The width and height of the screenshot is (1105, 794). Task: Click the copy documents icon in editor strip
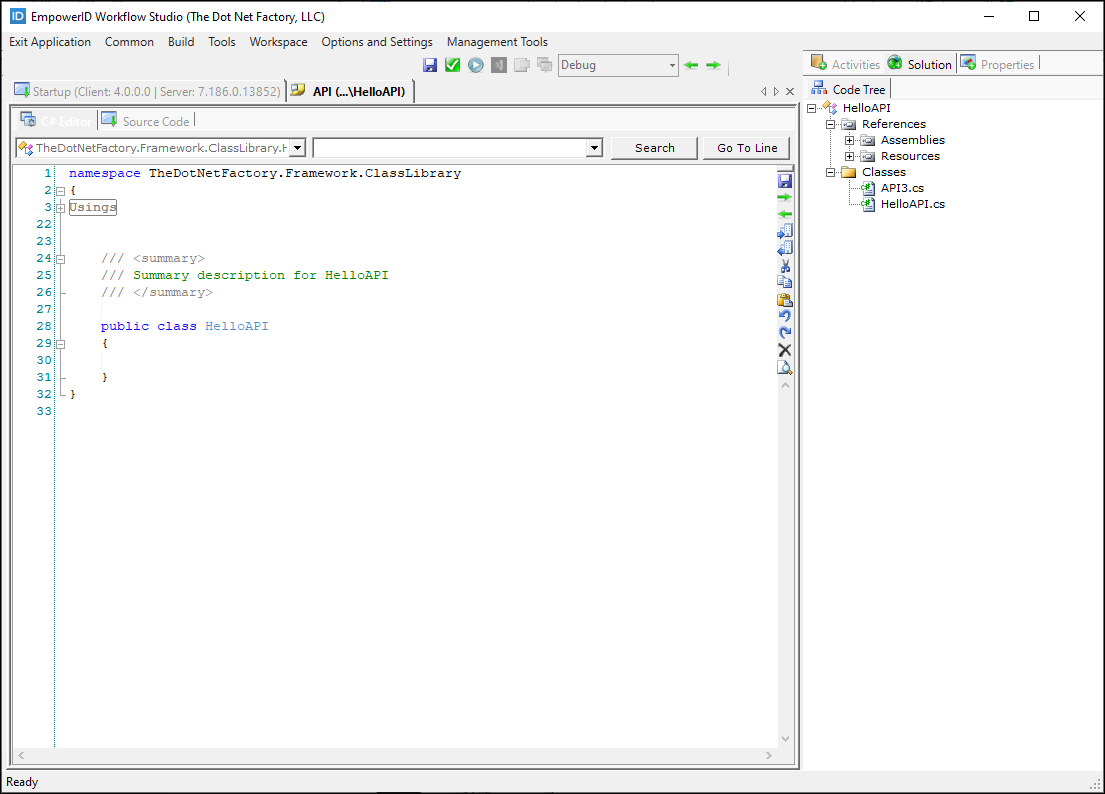(x=785, y=282)
